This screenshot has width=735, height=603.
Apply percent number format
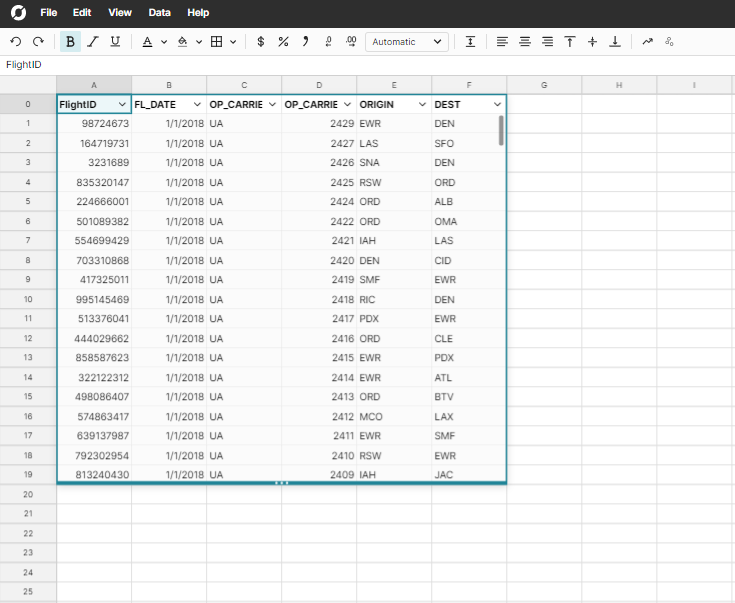click(283, 41)
